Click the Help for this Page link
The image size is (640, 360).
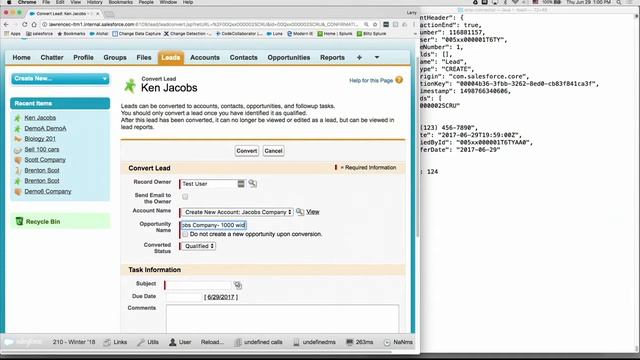[x=371, y=80]
